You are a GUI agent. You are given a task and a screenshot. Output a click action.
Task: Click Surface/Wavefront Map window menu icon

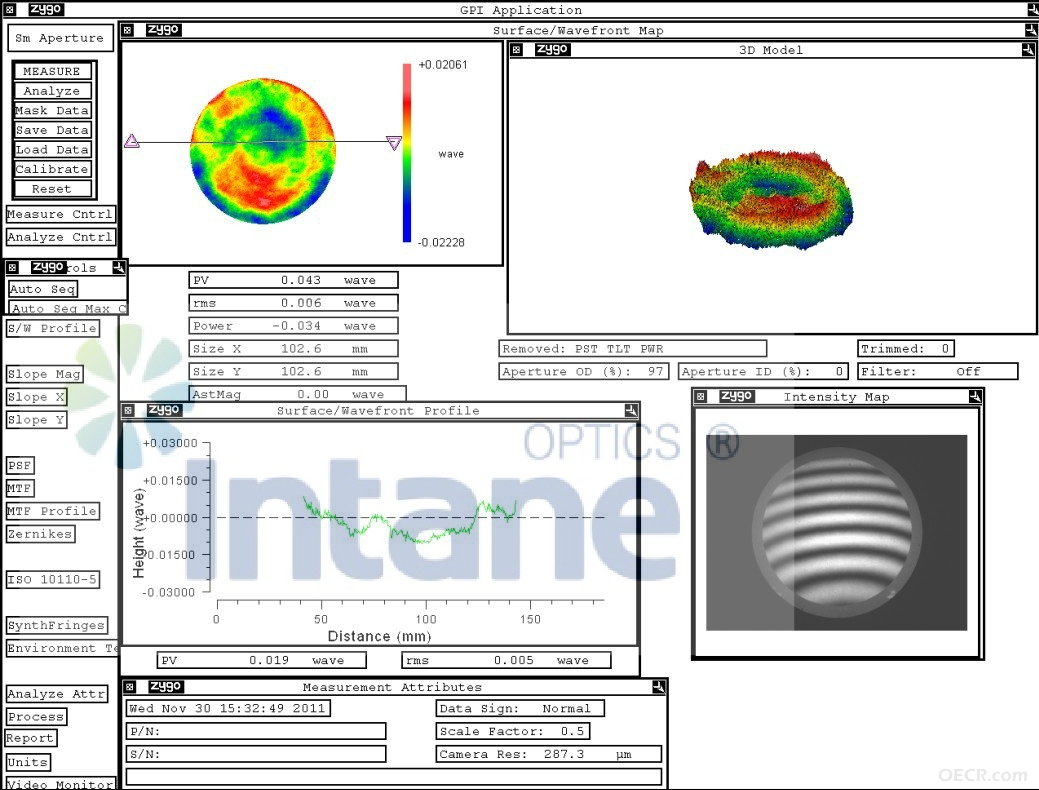pos(128,30)
